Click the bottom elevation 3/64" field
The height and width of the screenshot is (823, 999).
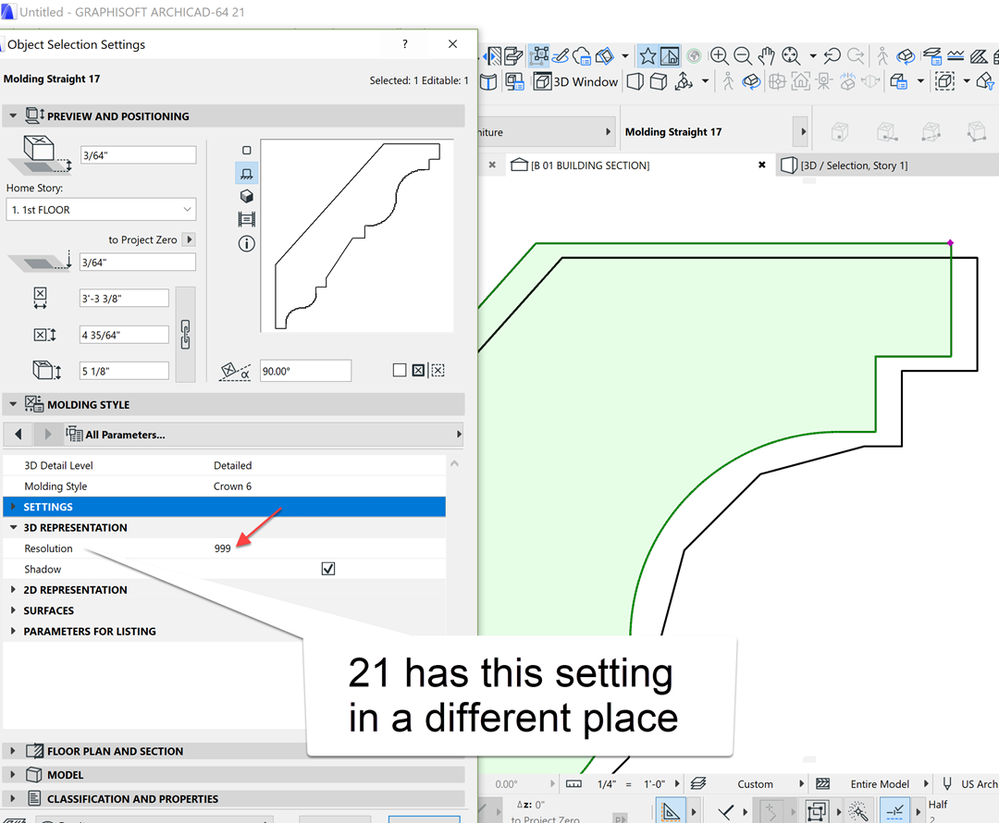pyautogui.click(x=138, y=262)
